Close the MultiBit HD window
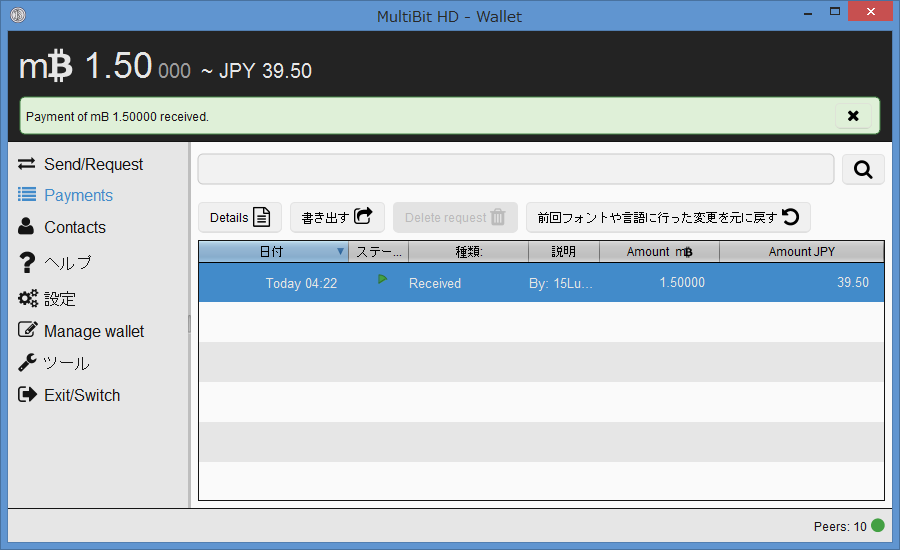Screen dimensions: 900x550 click(870, 11)
